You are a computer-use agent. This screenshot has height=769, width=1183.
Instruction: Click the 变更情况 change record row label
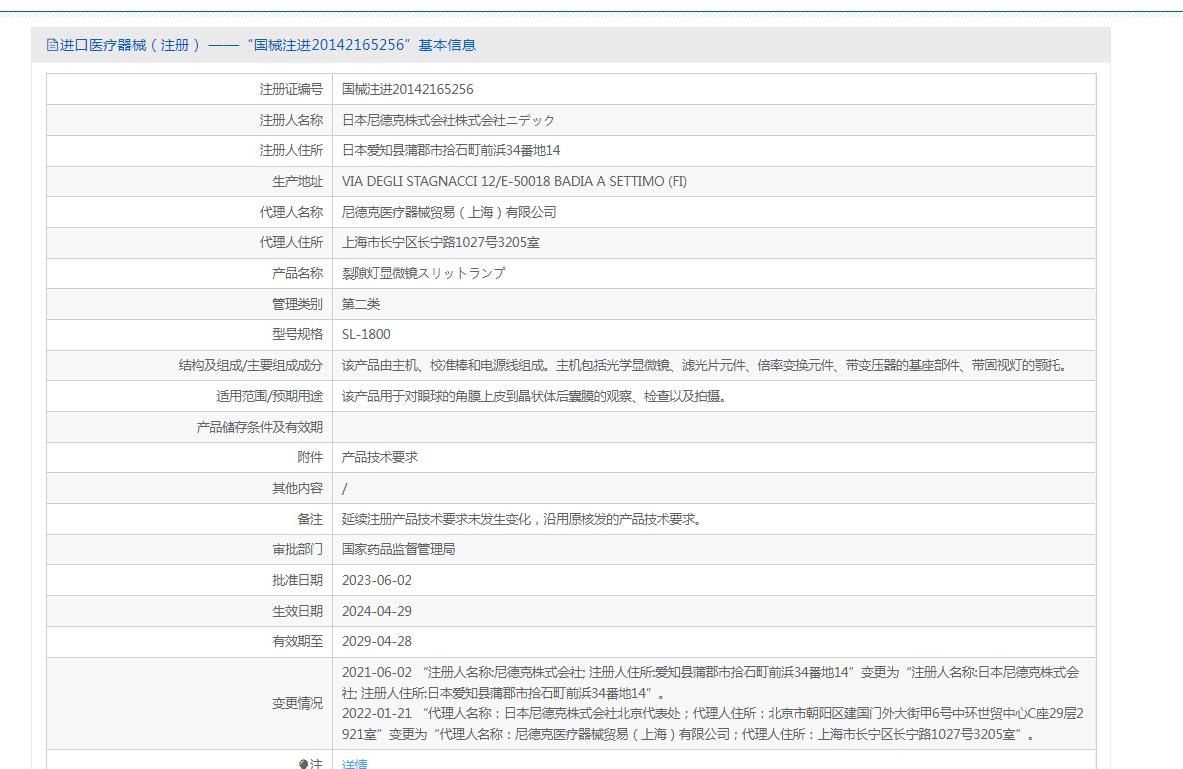tap(297, 703)
